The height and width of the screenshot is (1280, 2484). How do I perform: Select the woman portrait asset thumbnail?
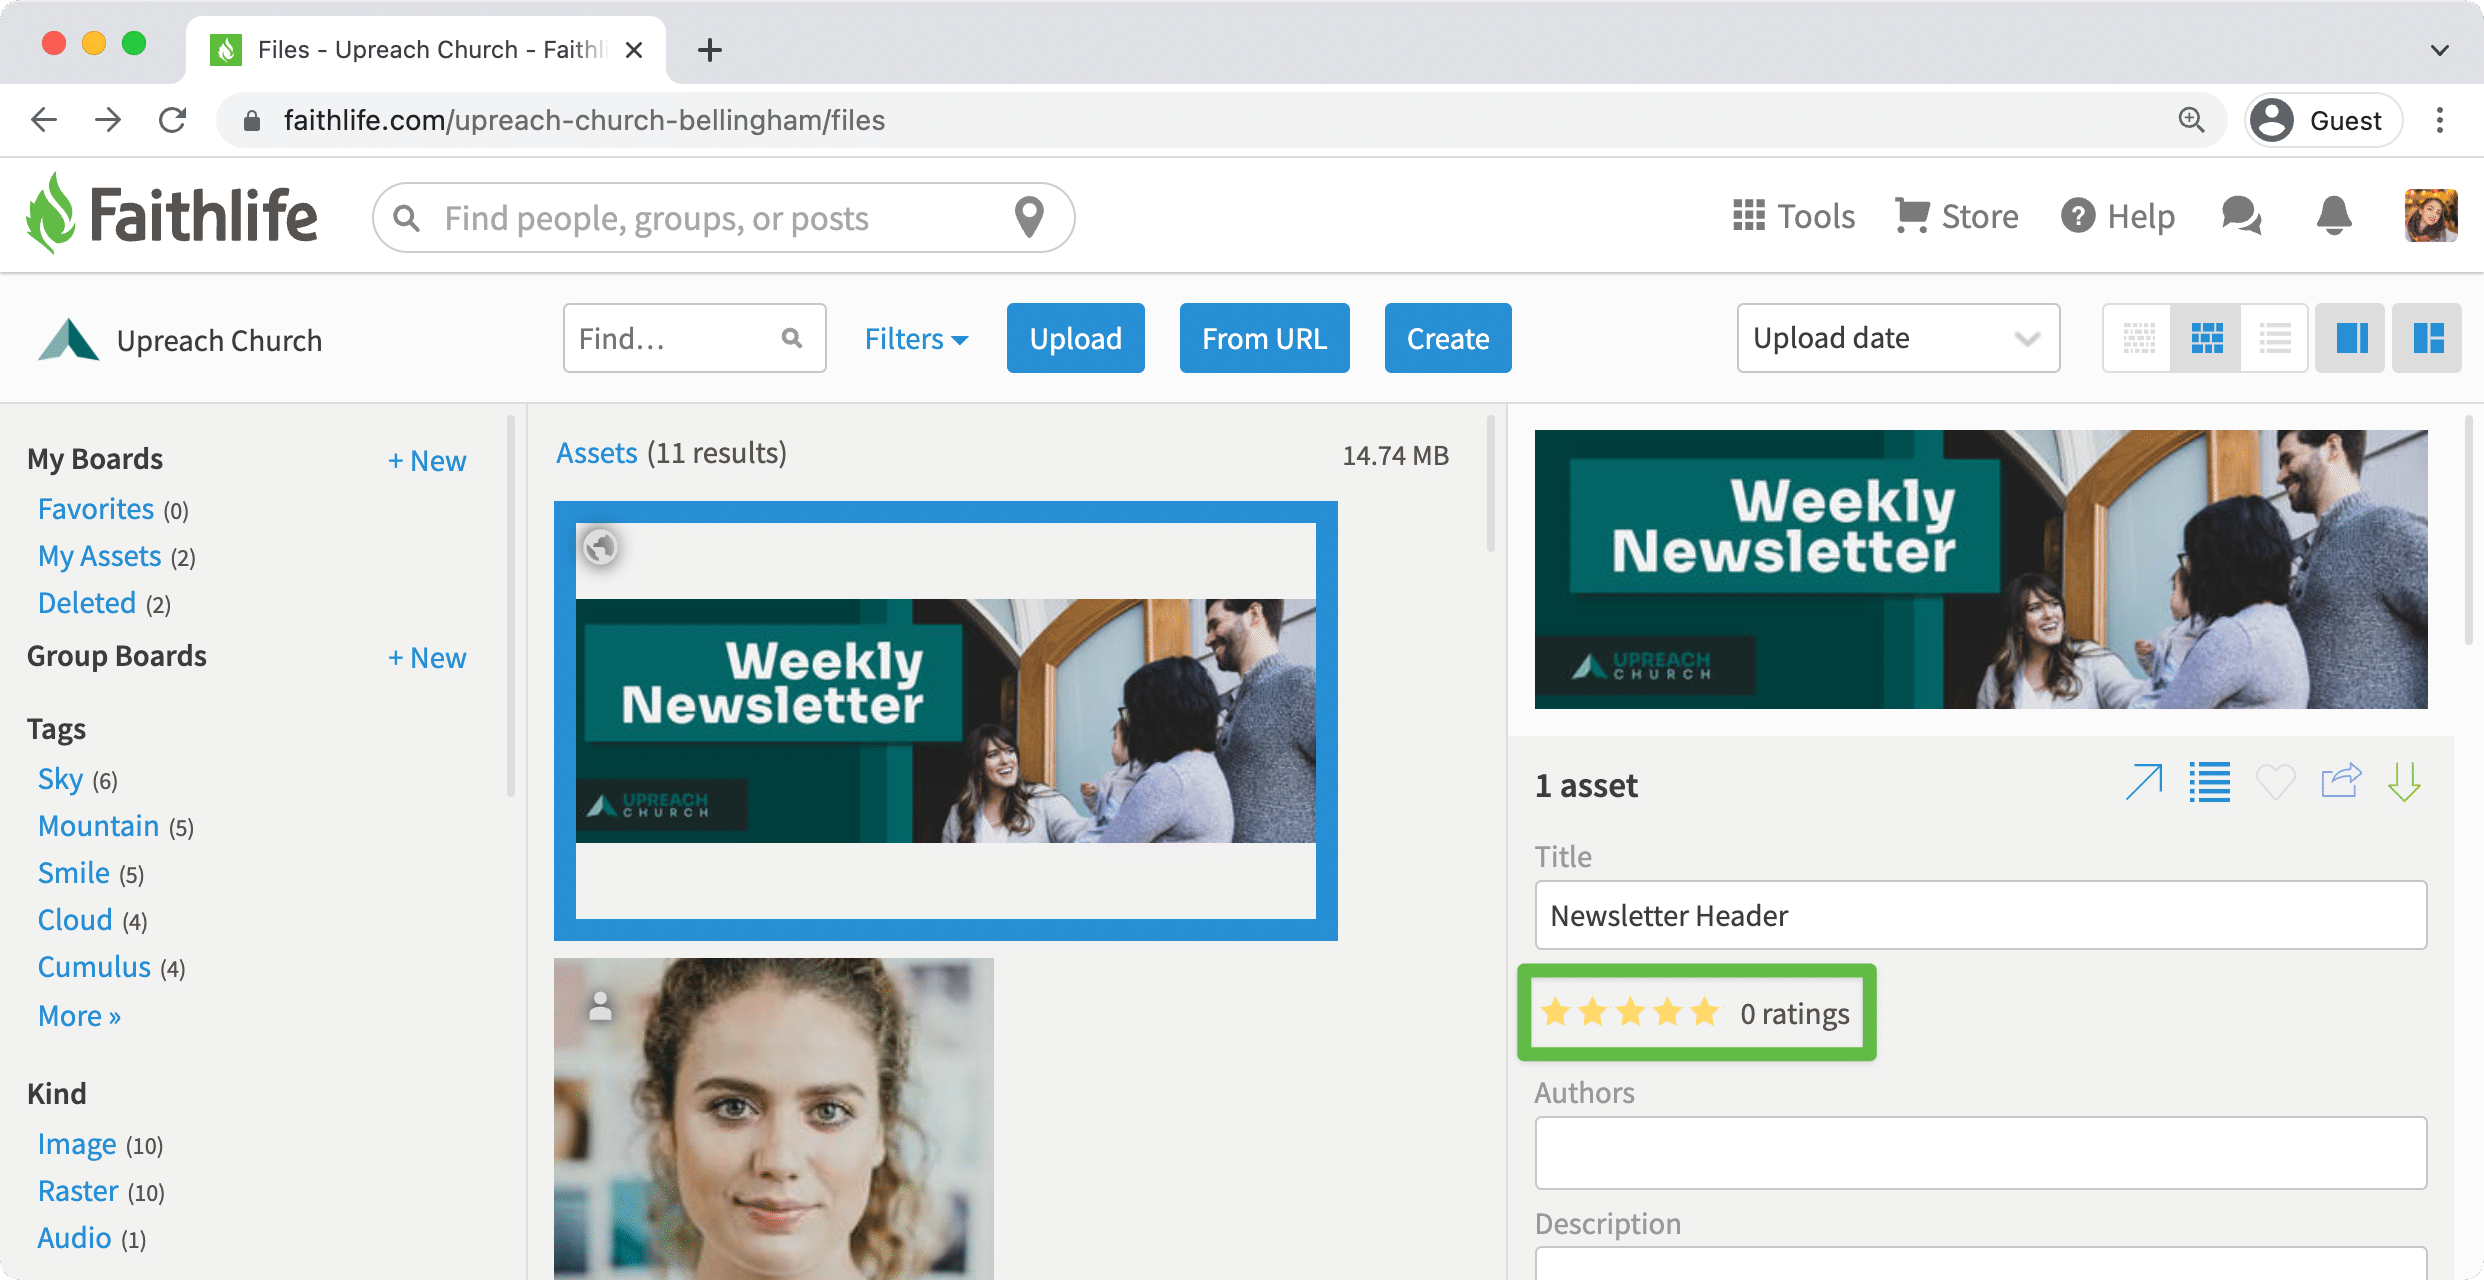click(773, 1118)
